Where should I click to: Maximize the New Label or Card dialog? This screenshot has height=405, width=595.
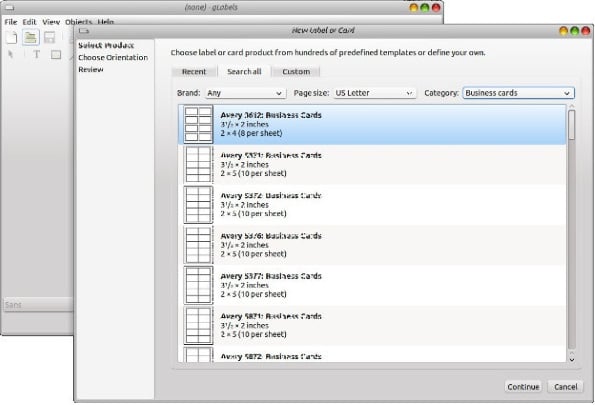(x=575, y=31)
